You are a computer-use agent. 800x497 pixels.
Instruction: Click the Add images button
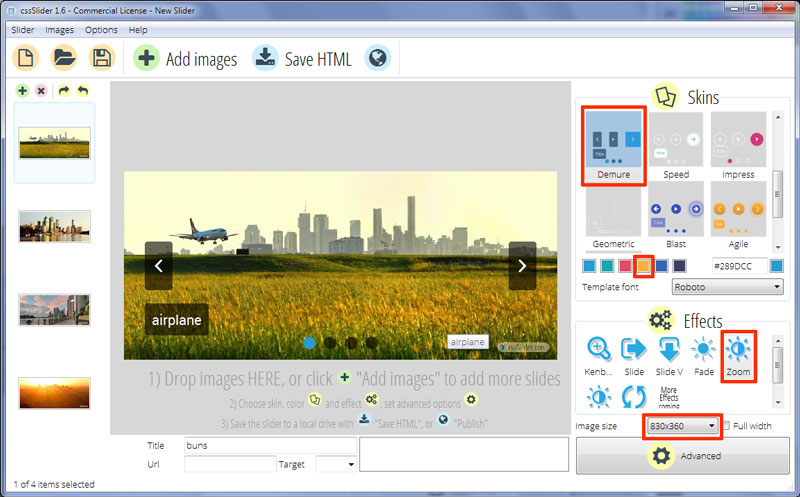coord(188,59)
